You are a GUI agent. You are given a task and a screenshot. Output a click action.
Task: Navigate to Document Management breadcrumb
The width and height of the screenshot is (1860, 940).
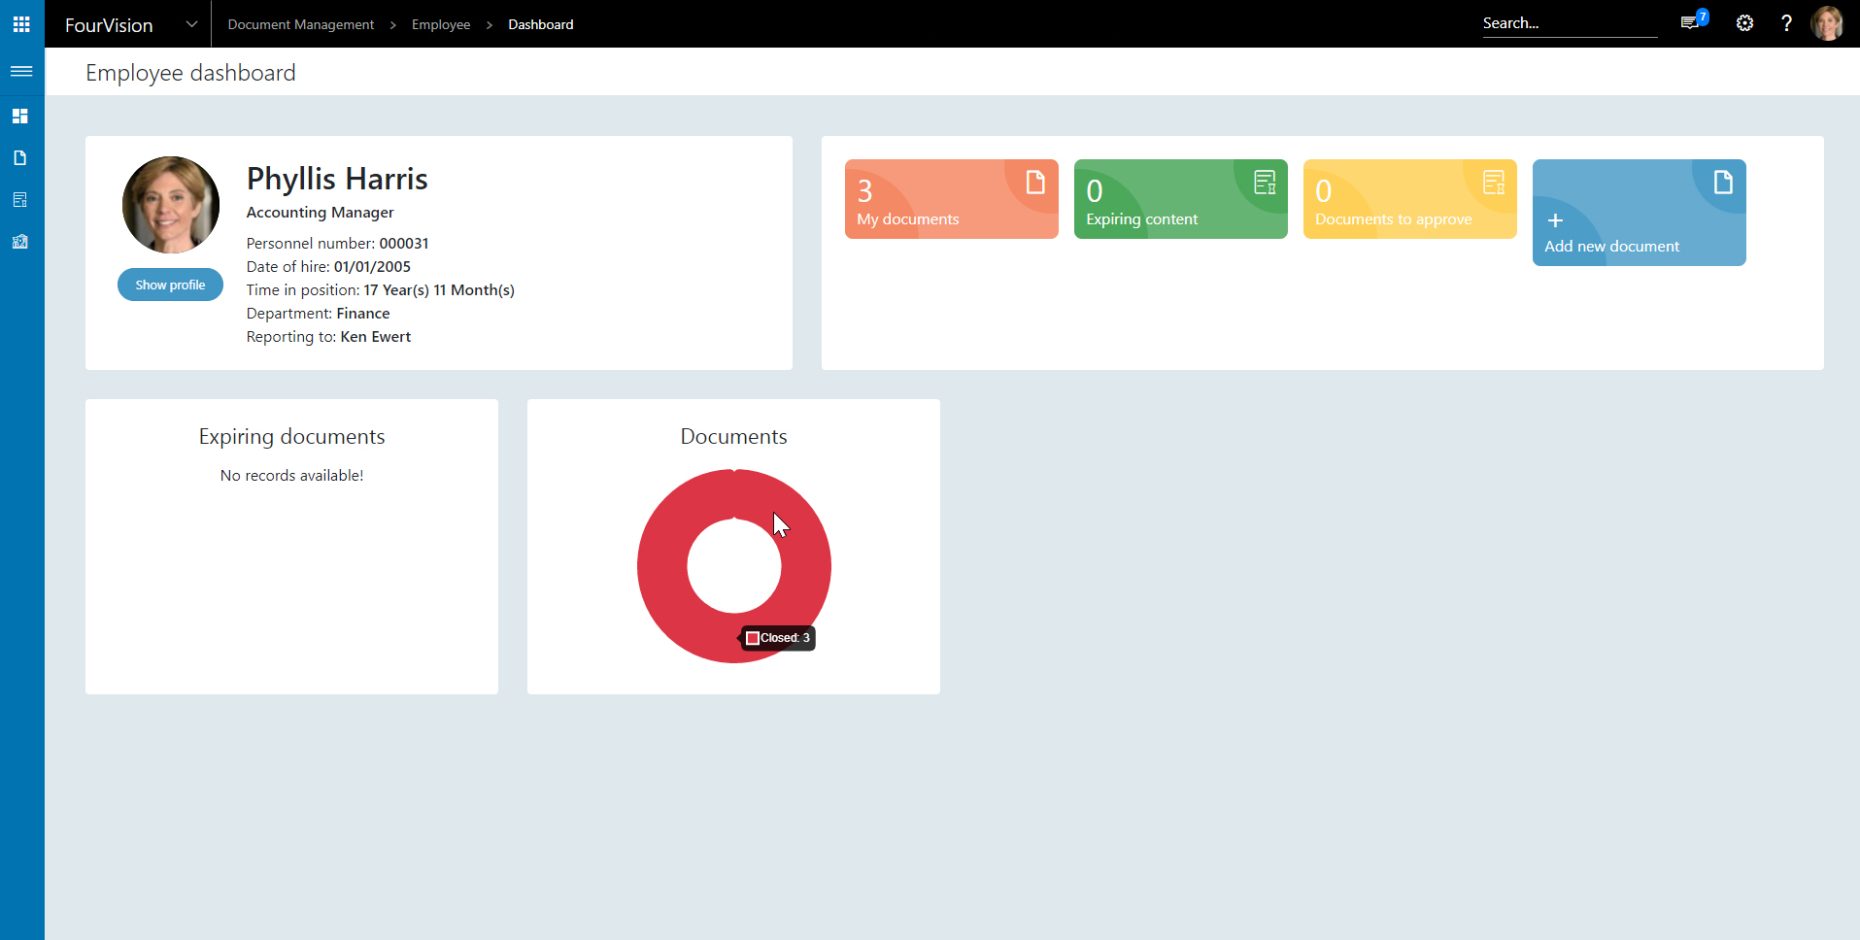coord(300,24)
